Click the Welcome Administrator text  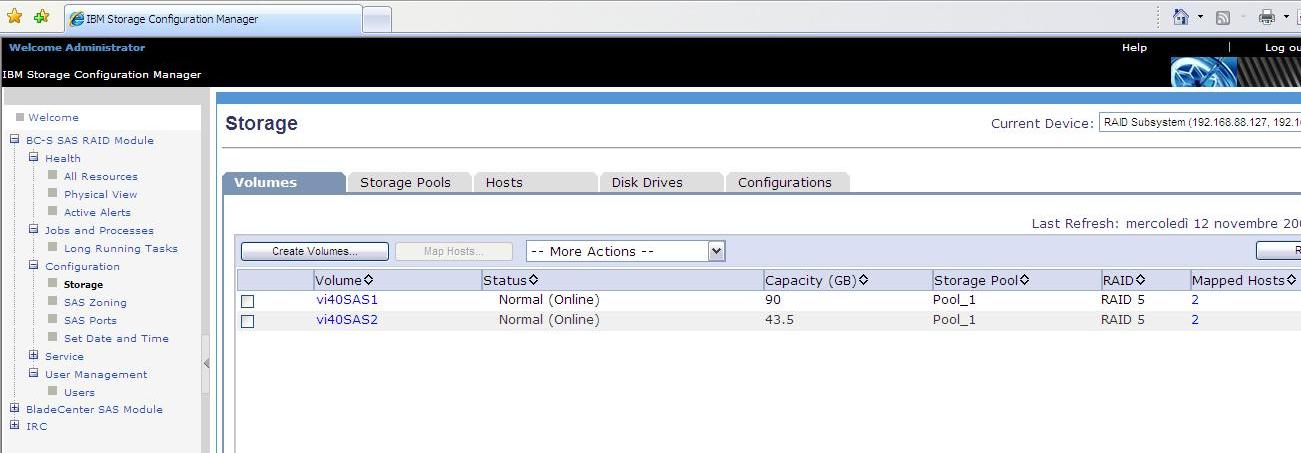tap(77, 47)
